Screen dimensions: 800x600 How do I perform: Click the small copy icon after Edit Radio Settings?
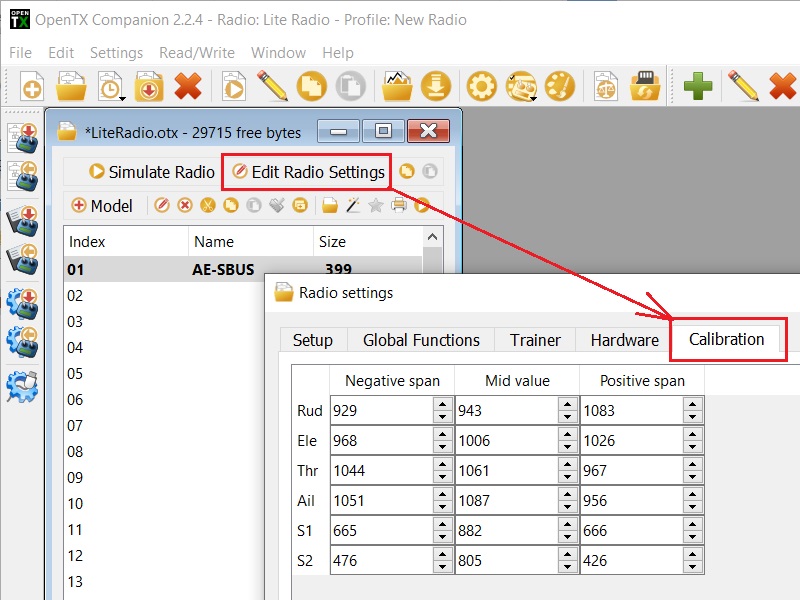click(407, 171)
